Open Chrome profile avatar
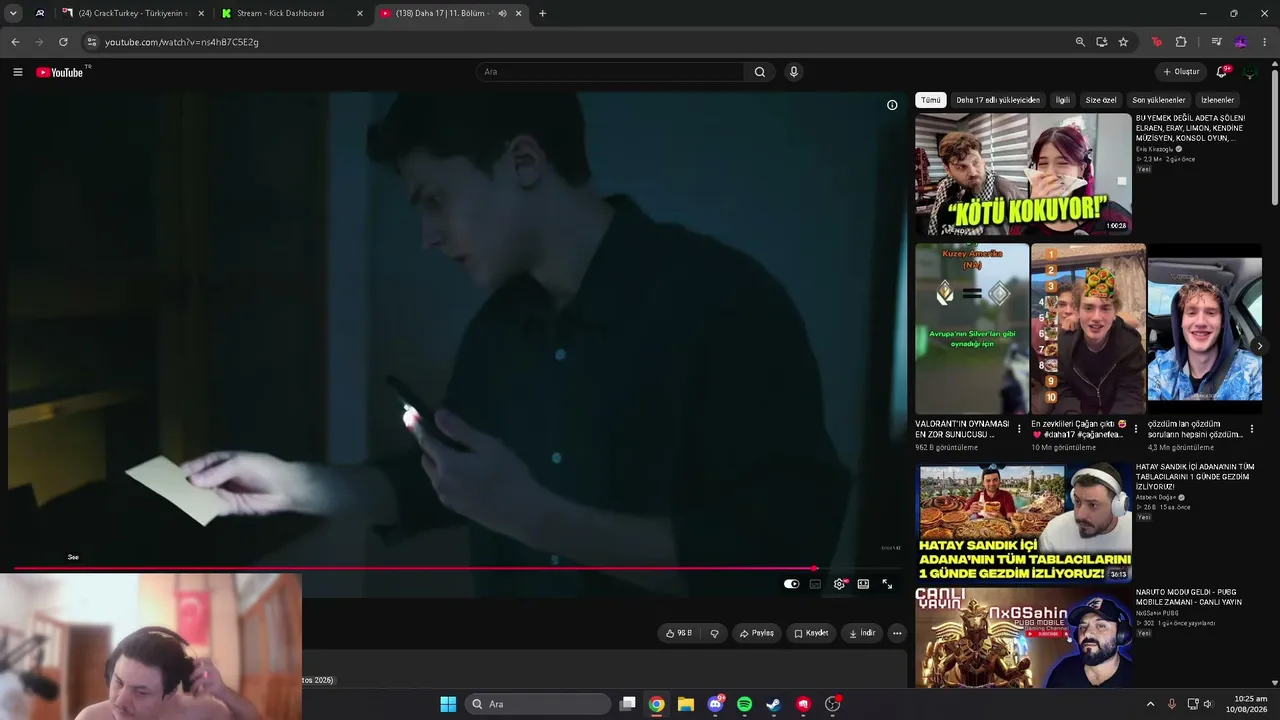 click(x=1241, y=42)
